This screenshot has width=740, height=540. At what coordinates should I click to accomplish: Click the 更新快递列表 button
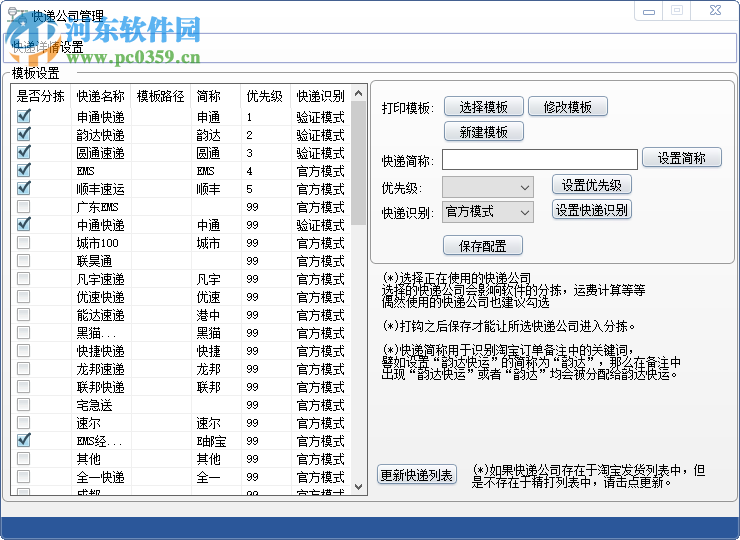(x=417, y=475)
